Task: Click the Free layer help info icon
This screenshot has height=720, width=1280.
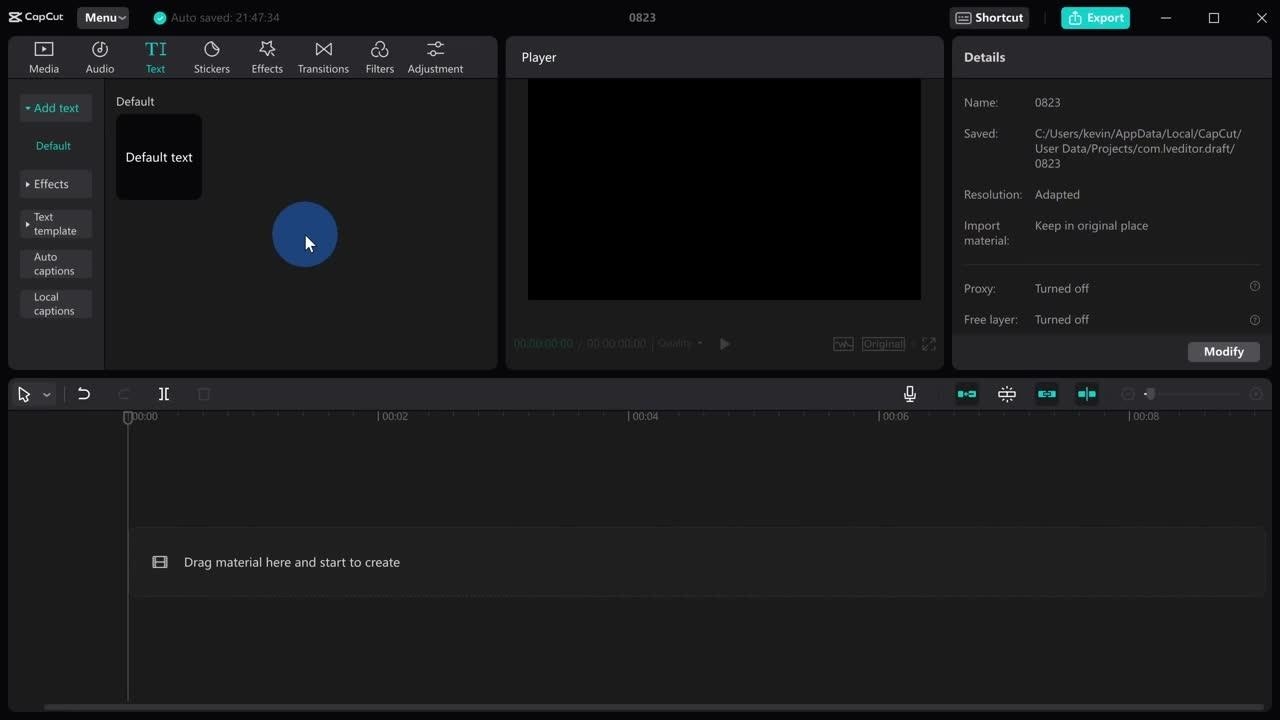Action: [1255, 320]
